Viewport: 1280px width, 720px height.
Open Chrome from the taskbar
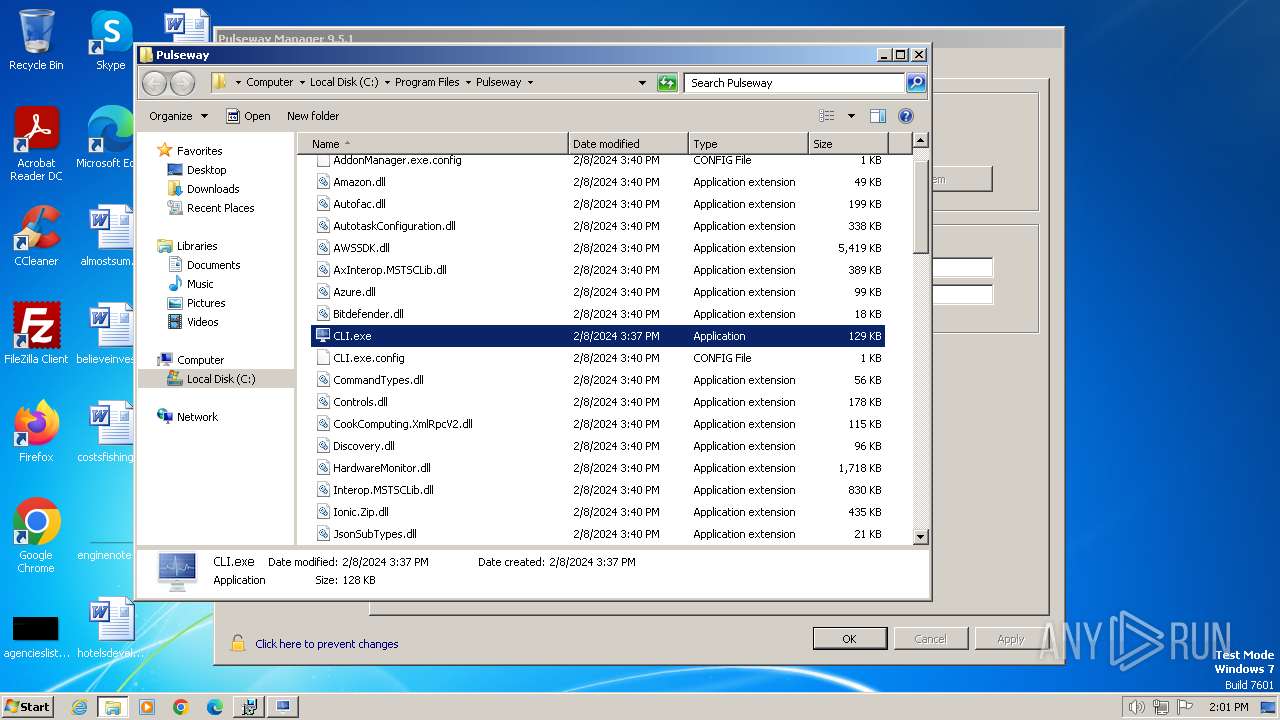(181, 707)
